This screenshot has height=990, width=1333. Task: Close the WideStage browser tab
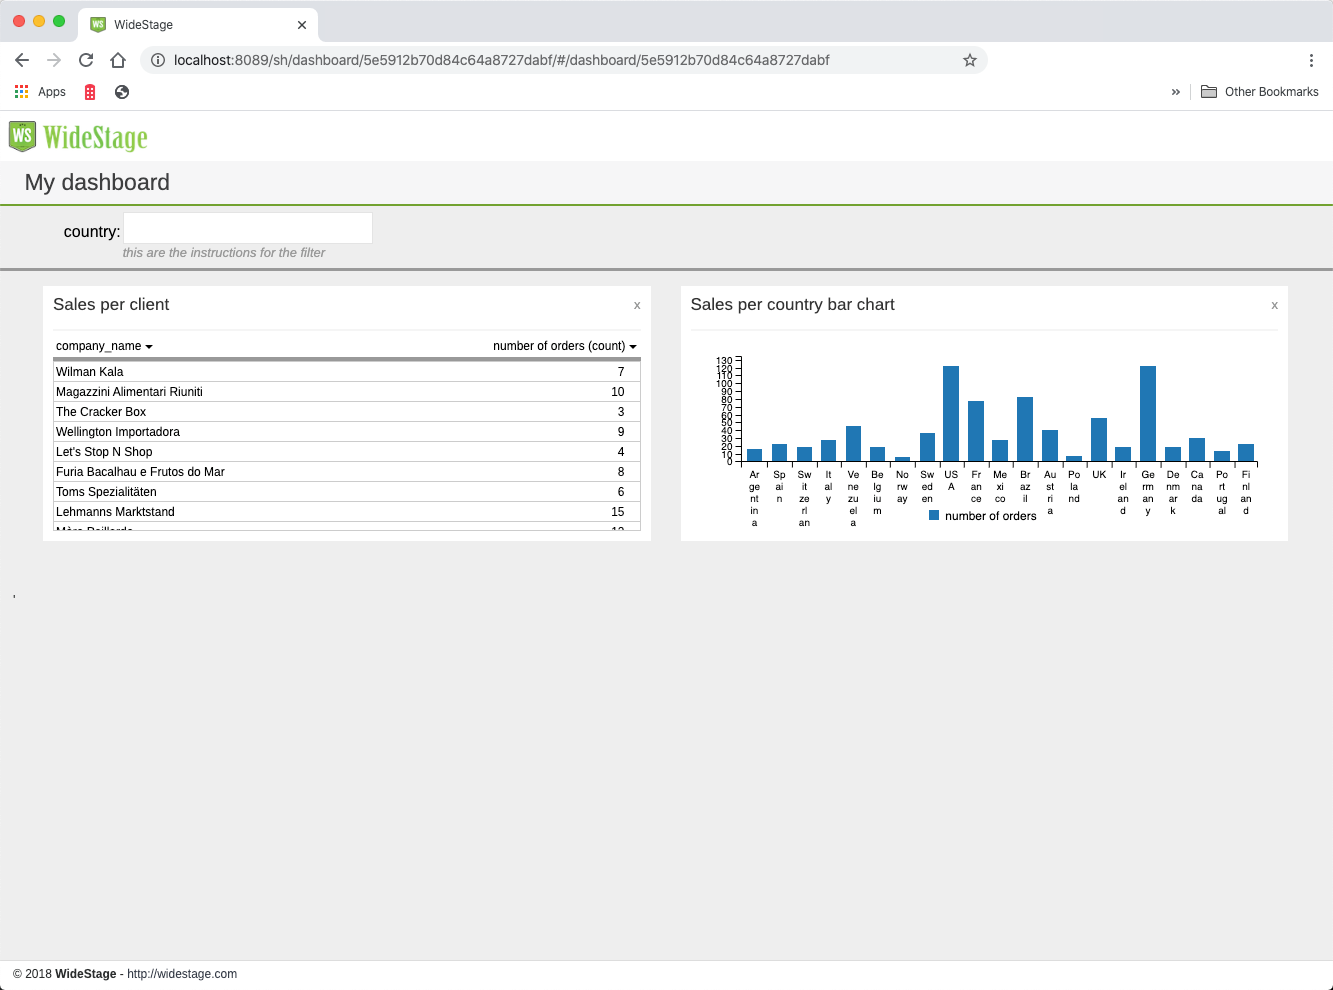tap(302, 25)
